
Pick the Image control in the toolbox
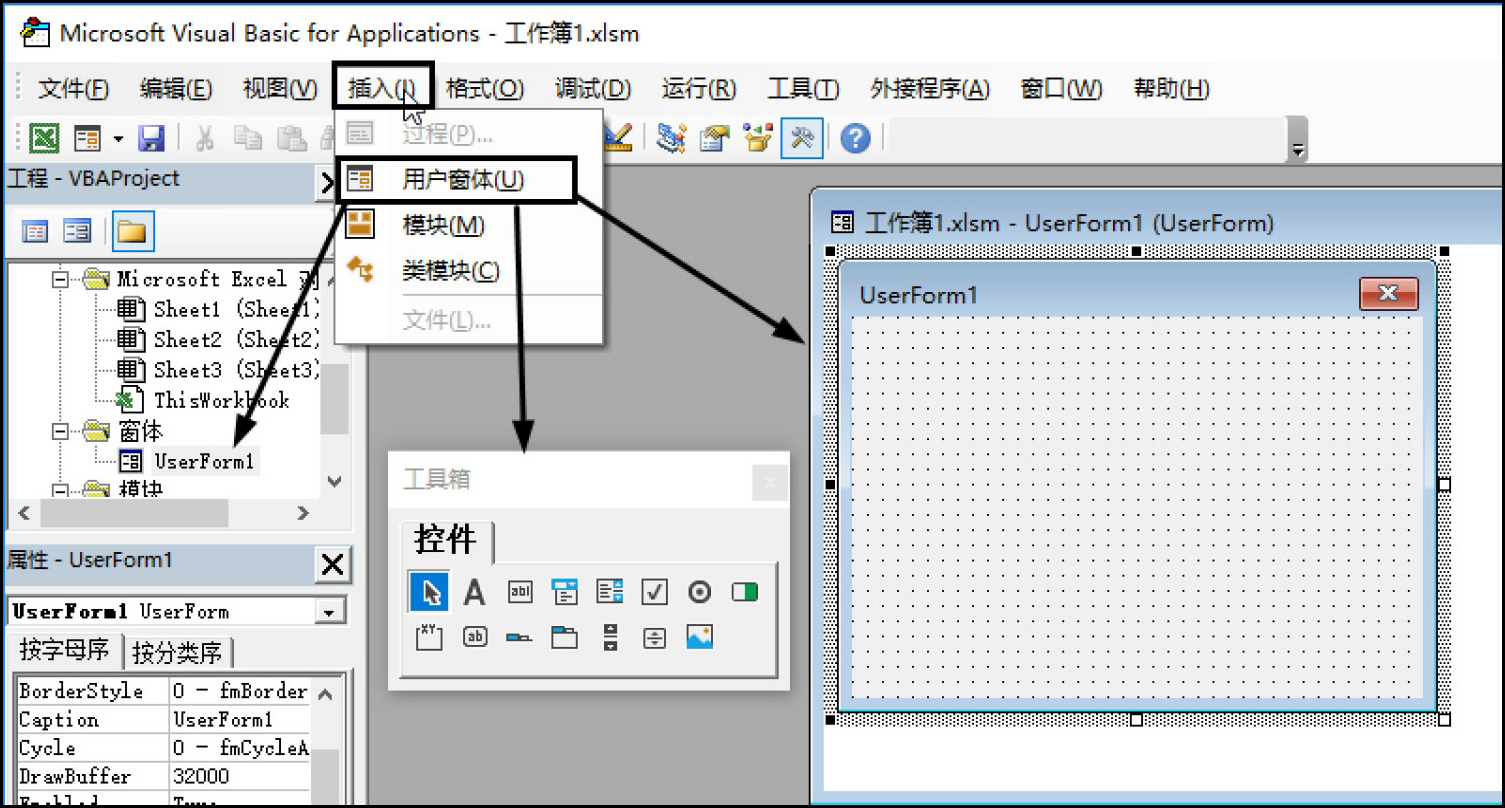pyautogui.click(x=700, y=637)
